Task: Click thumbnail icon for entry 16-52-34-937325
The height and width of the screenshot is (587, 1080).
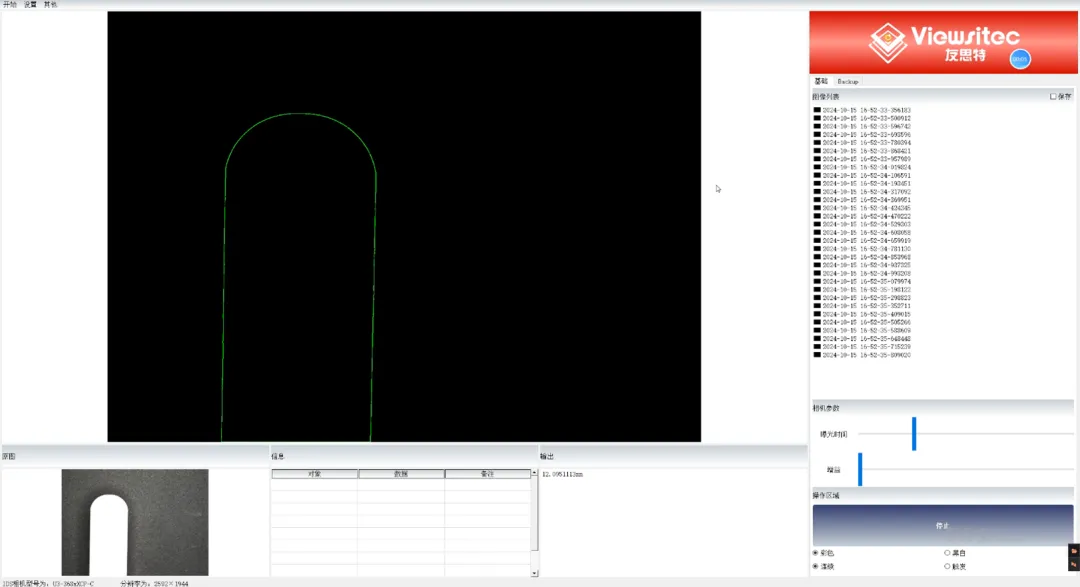Action: [817, 265]
